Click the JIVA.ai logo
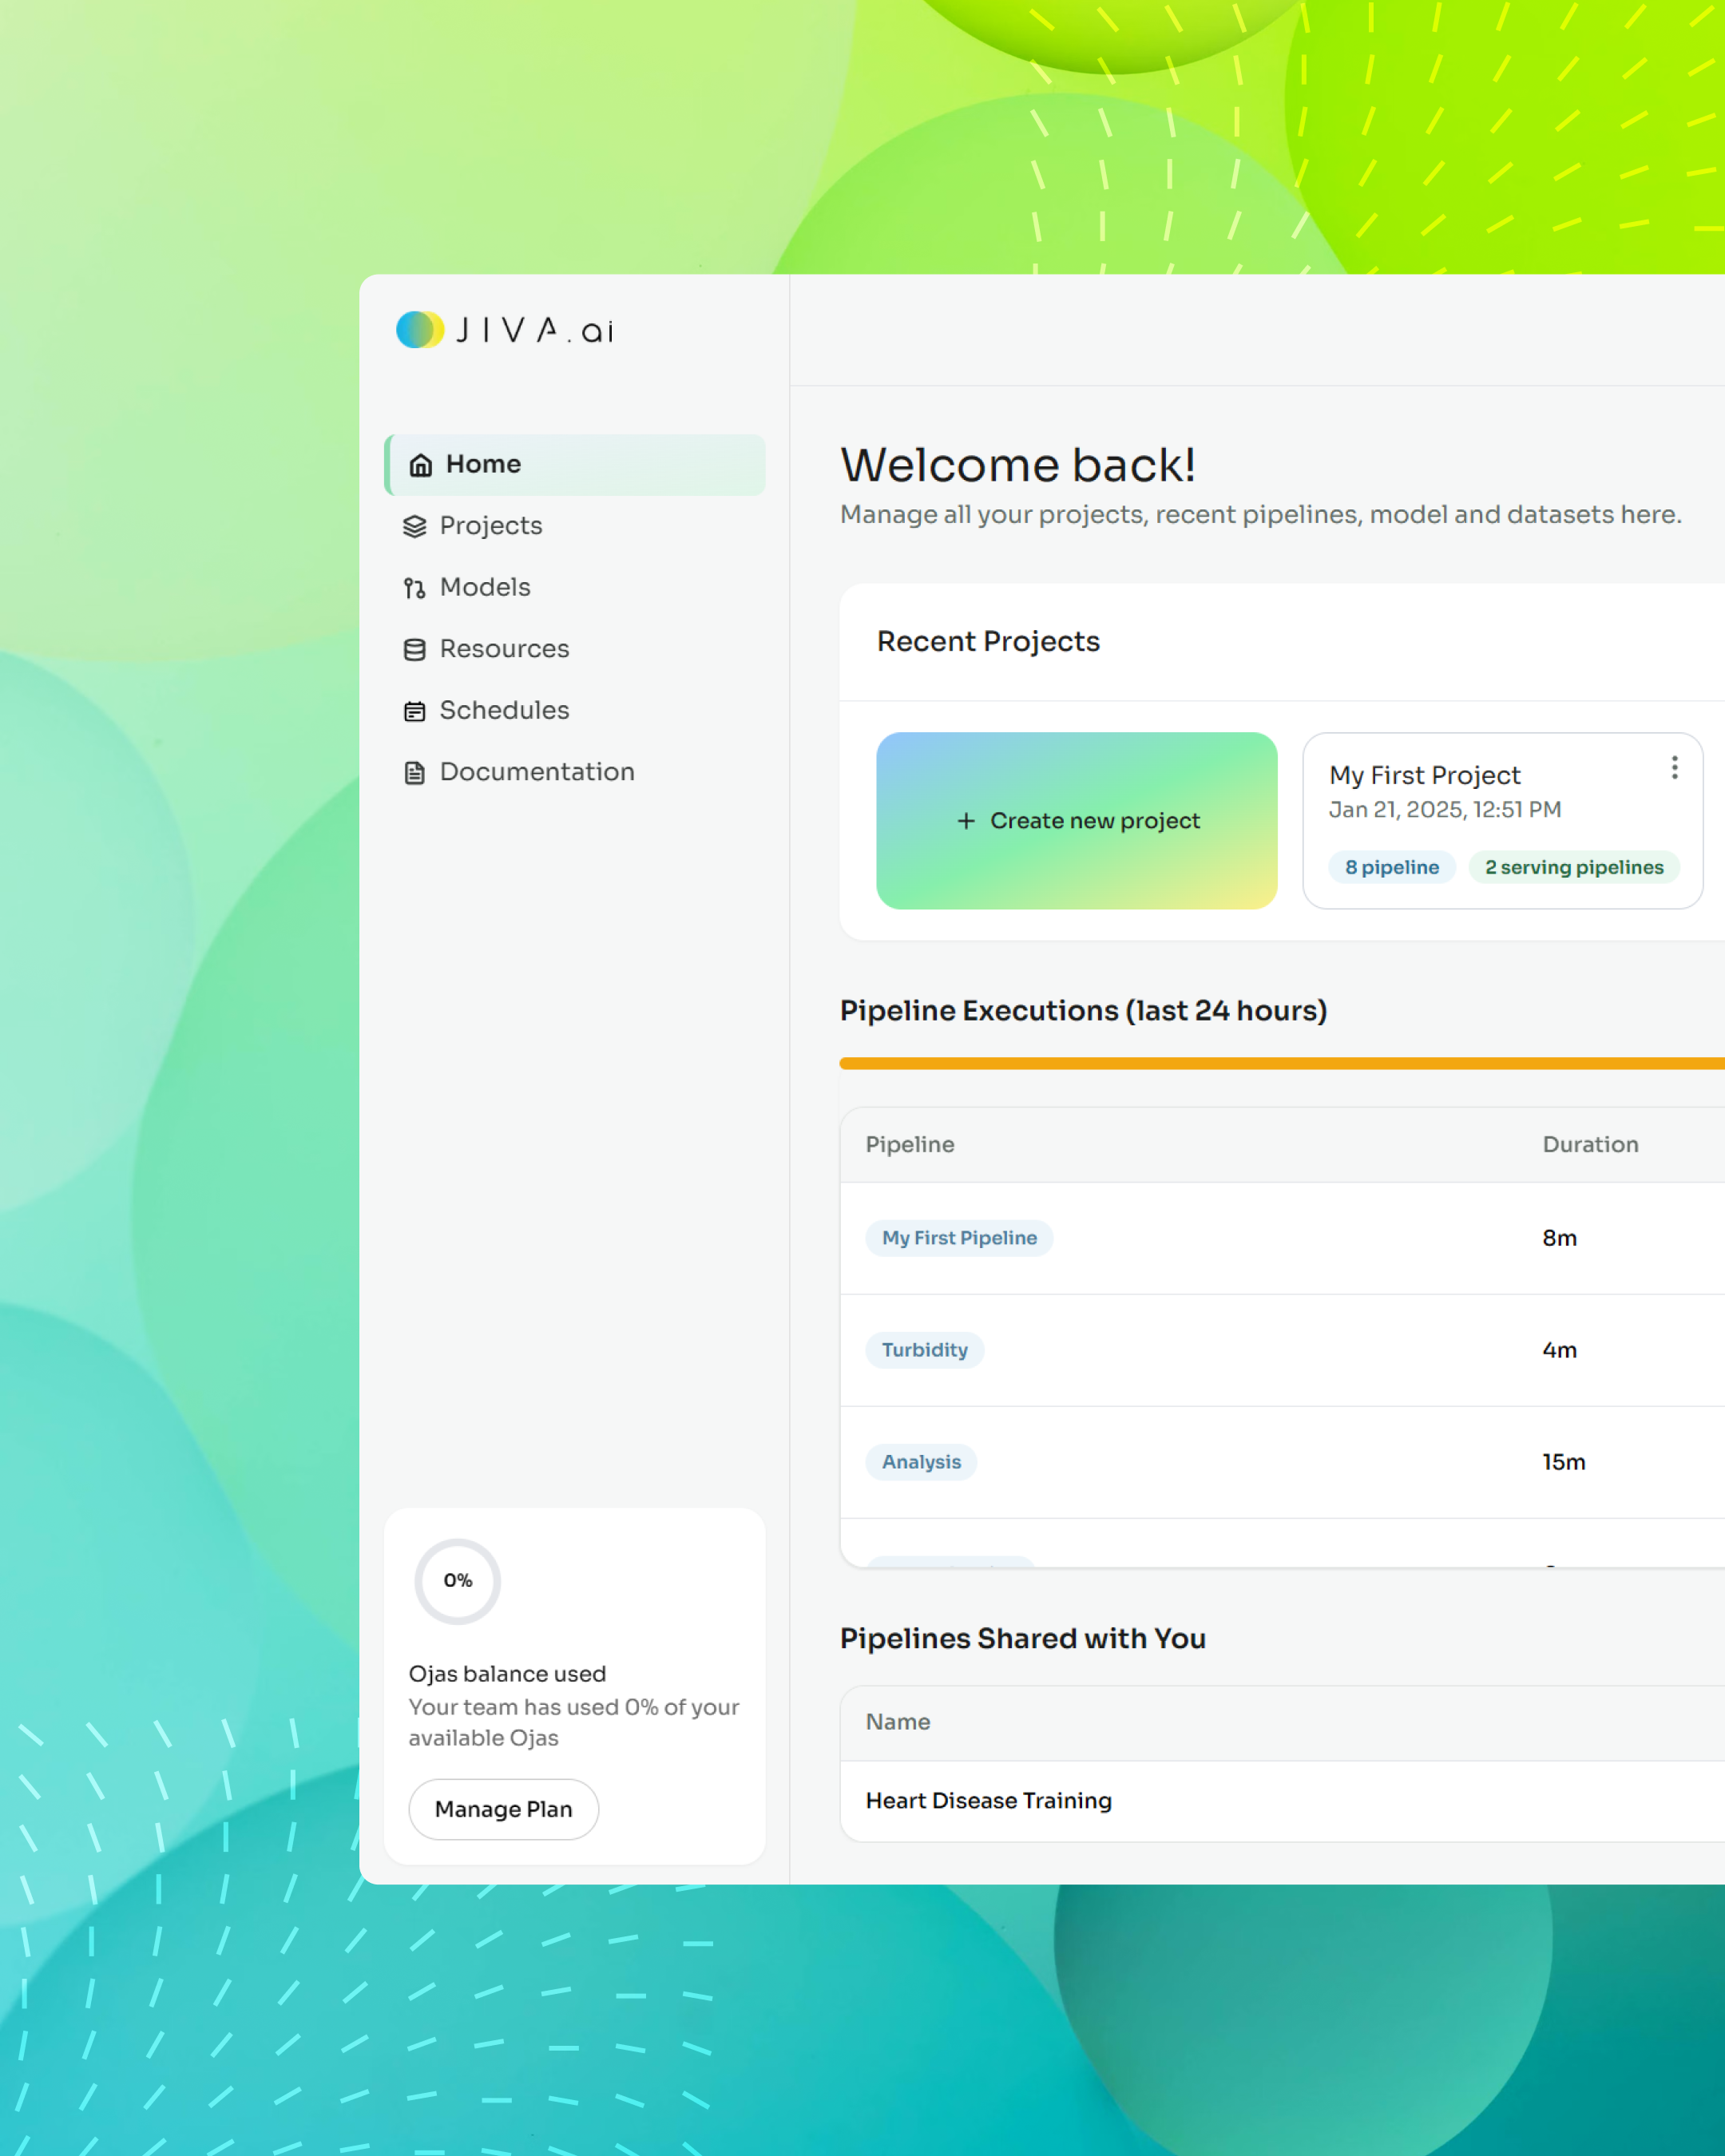This screenshot has width=1725, height=2156. point(505,330)
